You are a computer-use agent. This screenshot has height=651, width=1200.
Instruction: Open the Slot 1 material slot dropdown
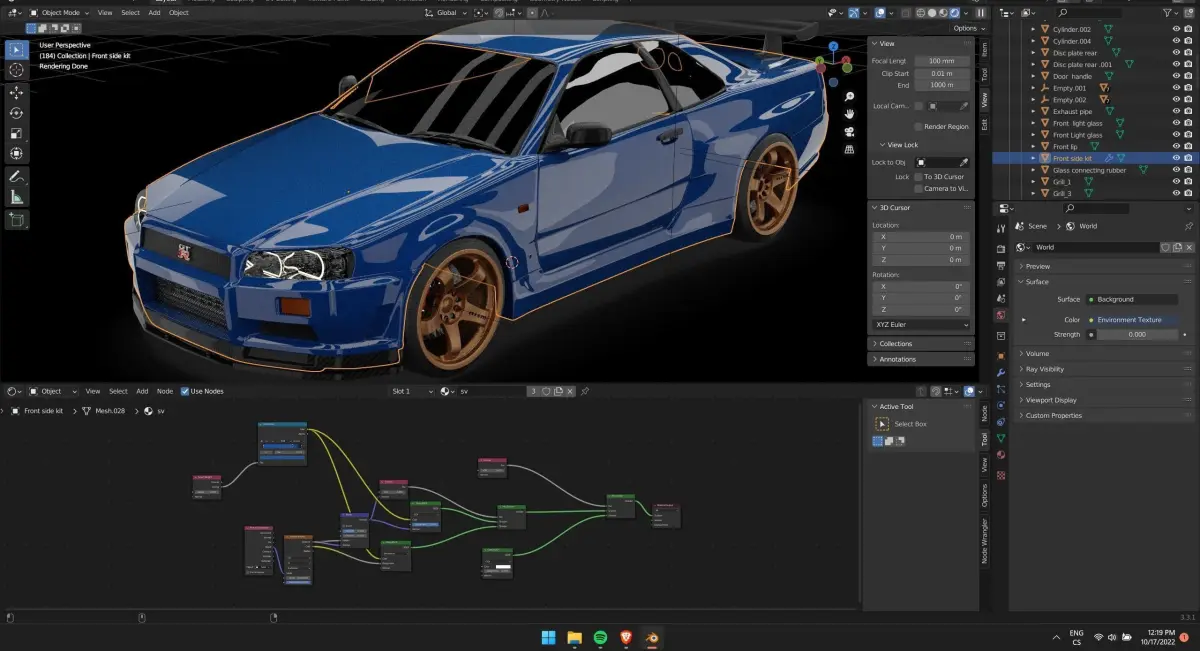pyautogui.click(x=412, y=391)
